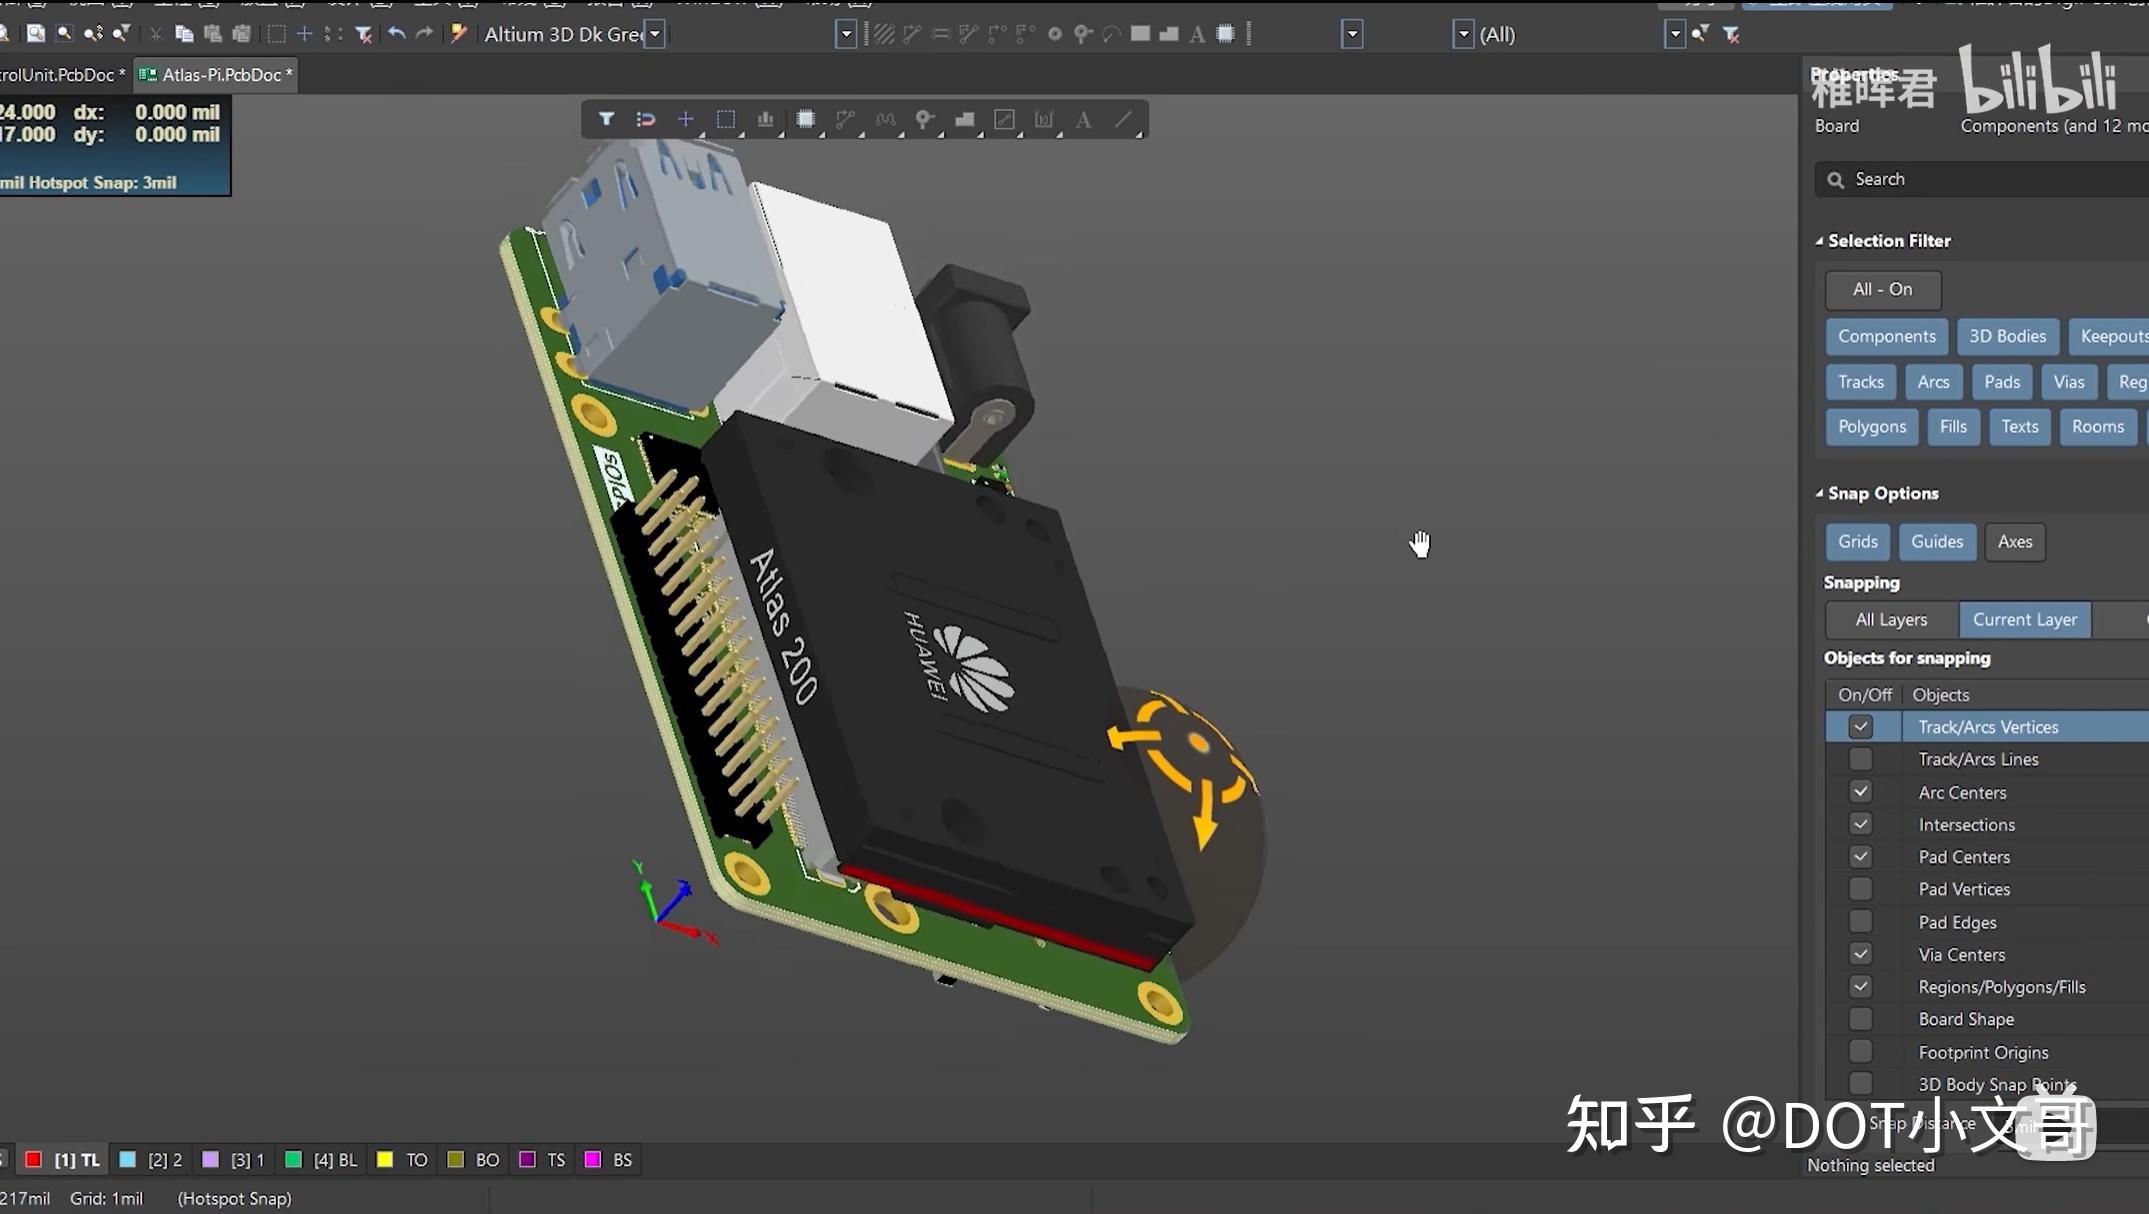Click the Place Via icon in the floating Active Bar
Image resolution: width=2149 pixels, height=1214 pixels.
point(925,119)
